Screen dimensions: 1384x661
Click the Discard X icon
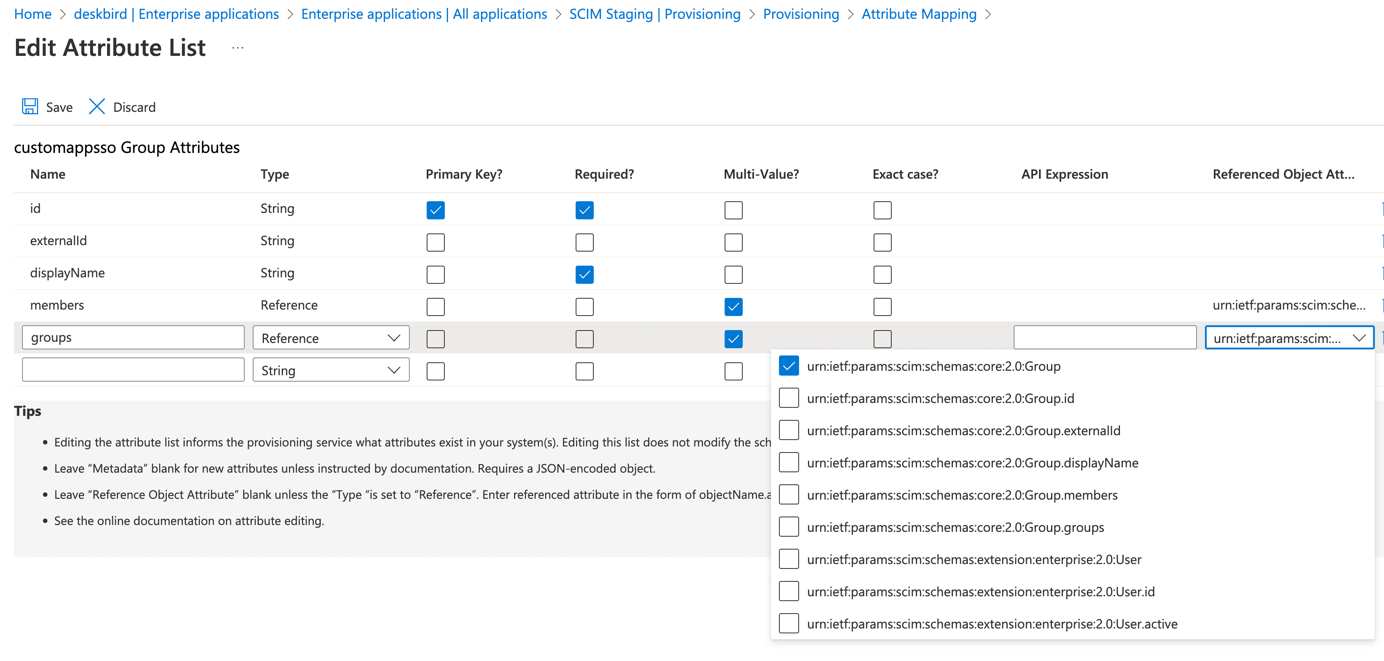coord(97,107)
